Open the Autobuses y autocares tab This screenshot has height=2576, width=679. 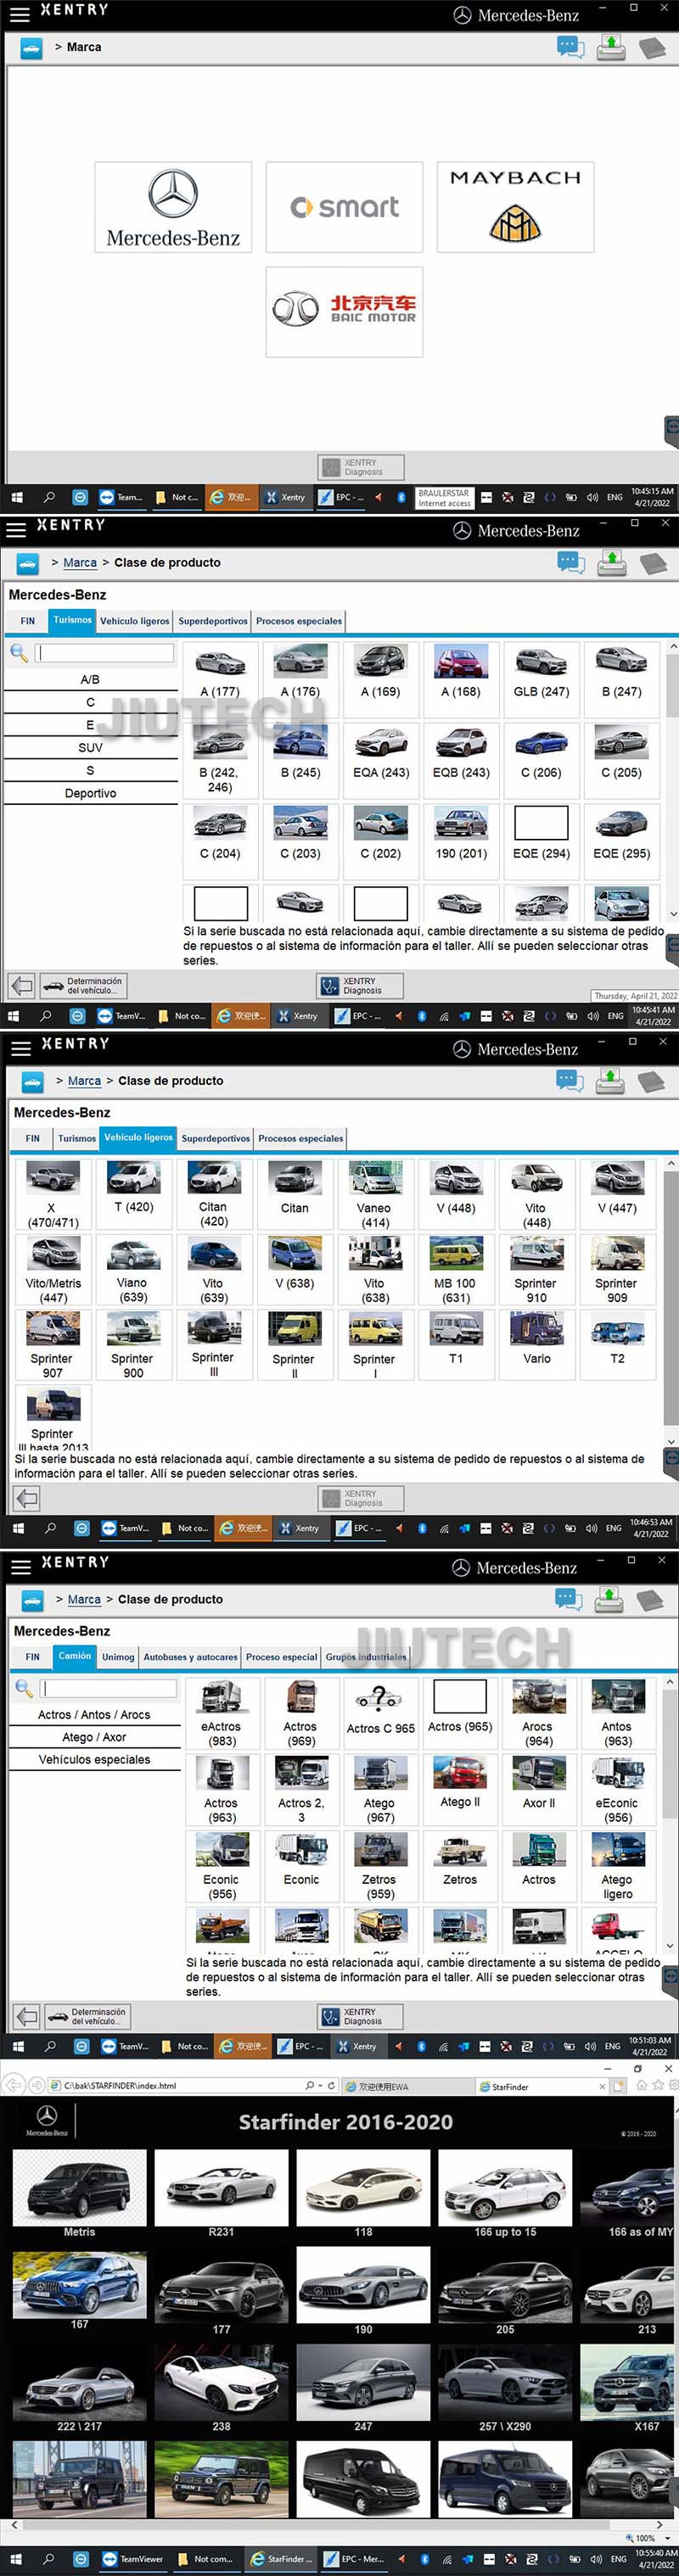190,1657
